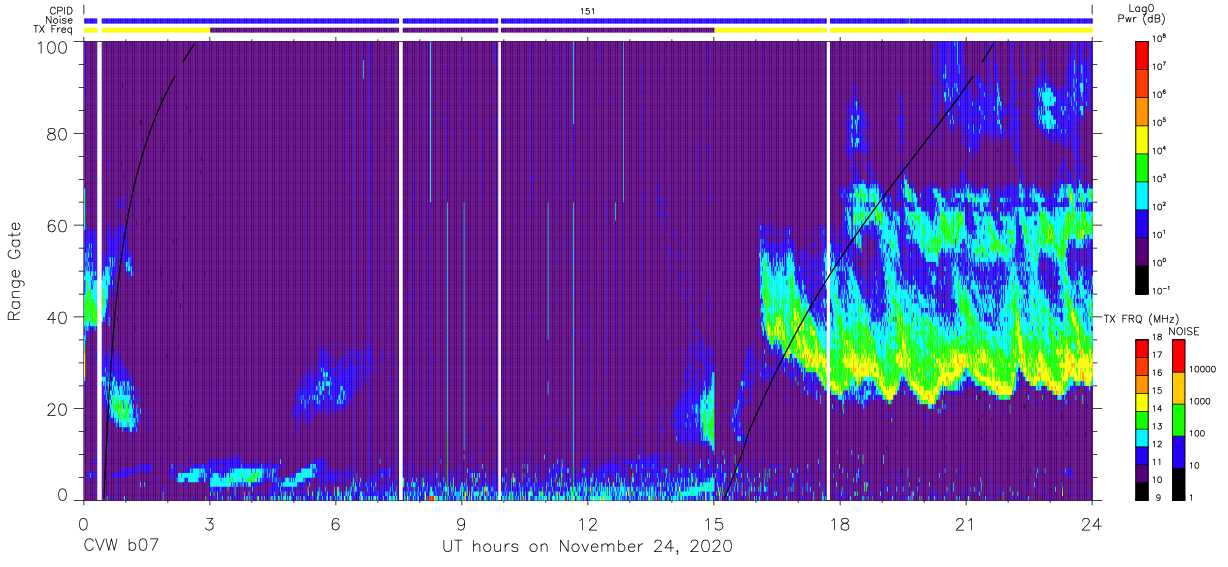
Task: Click the 6 hour x-axis tick label
Action: (x=335, y=522)
